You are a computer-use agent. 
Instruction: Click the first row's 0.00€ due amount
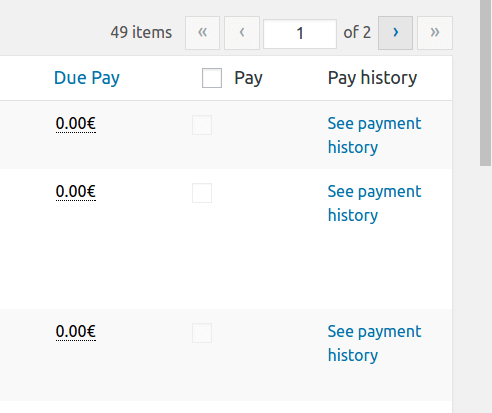point(76,124)
